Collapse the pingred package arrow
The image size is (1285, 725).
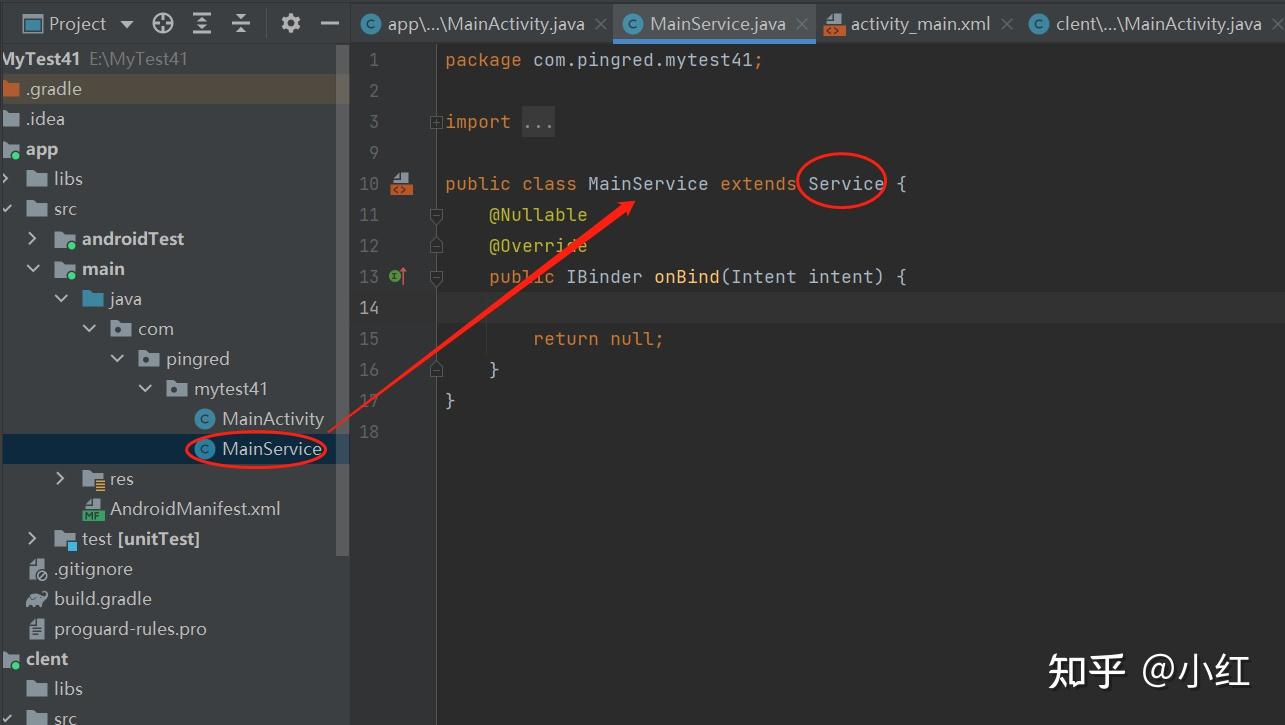117,359
